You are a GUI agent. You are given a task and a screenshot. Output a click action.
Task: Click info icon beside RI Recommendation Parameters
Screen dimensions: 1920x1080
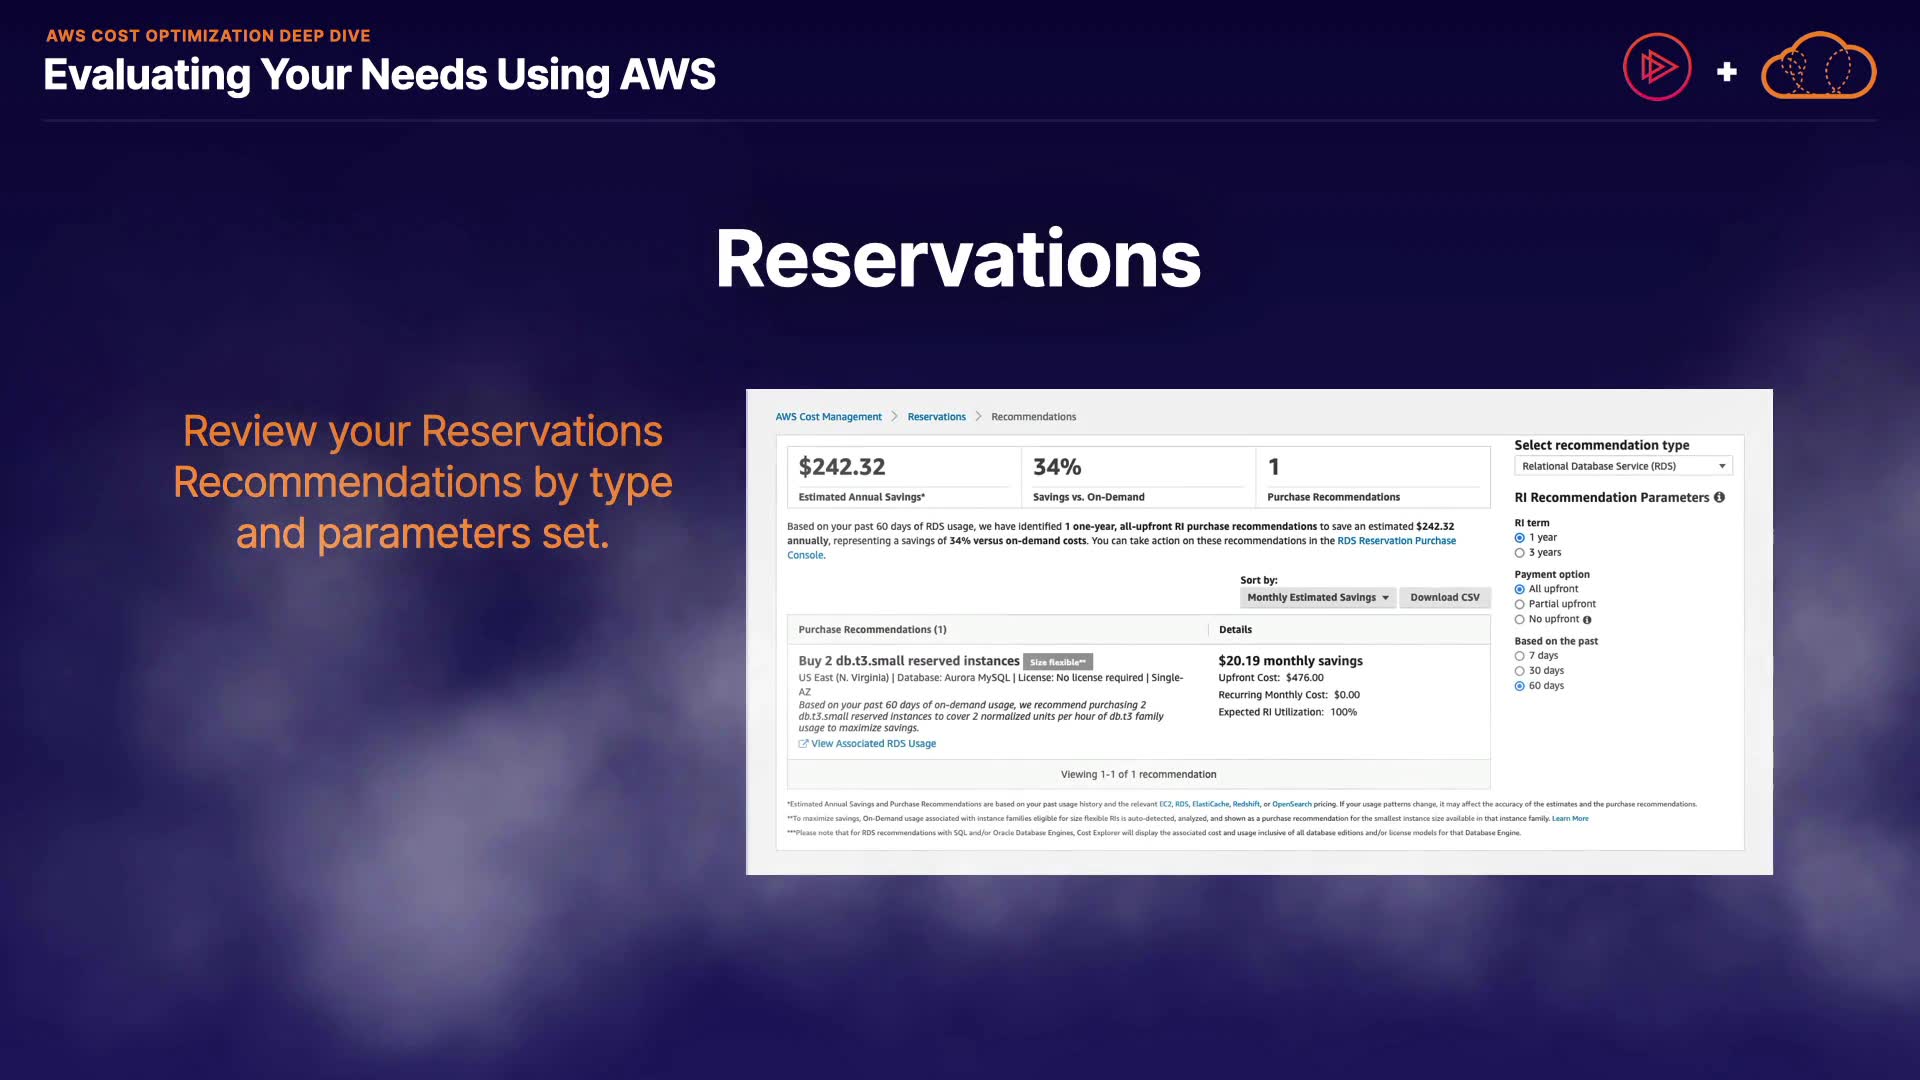point(1719,497)
